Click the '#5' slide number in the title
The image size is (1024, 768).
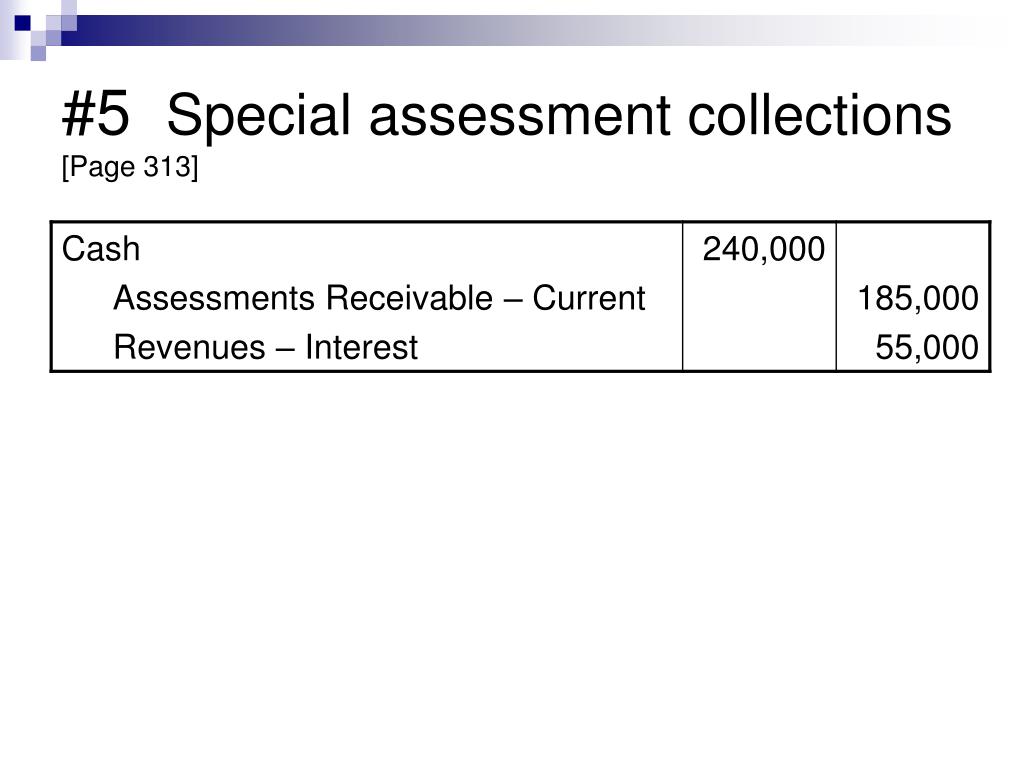point(95,115)
